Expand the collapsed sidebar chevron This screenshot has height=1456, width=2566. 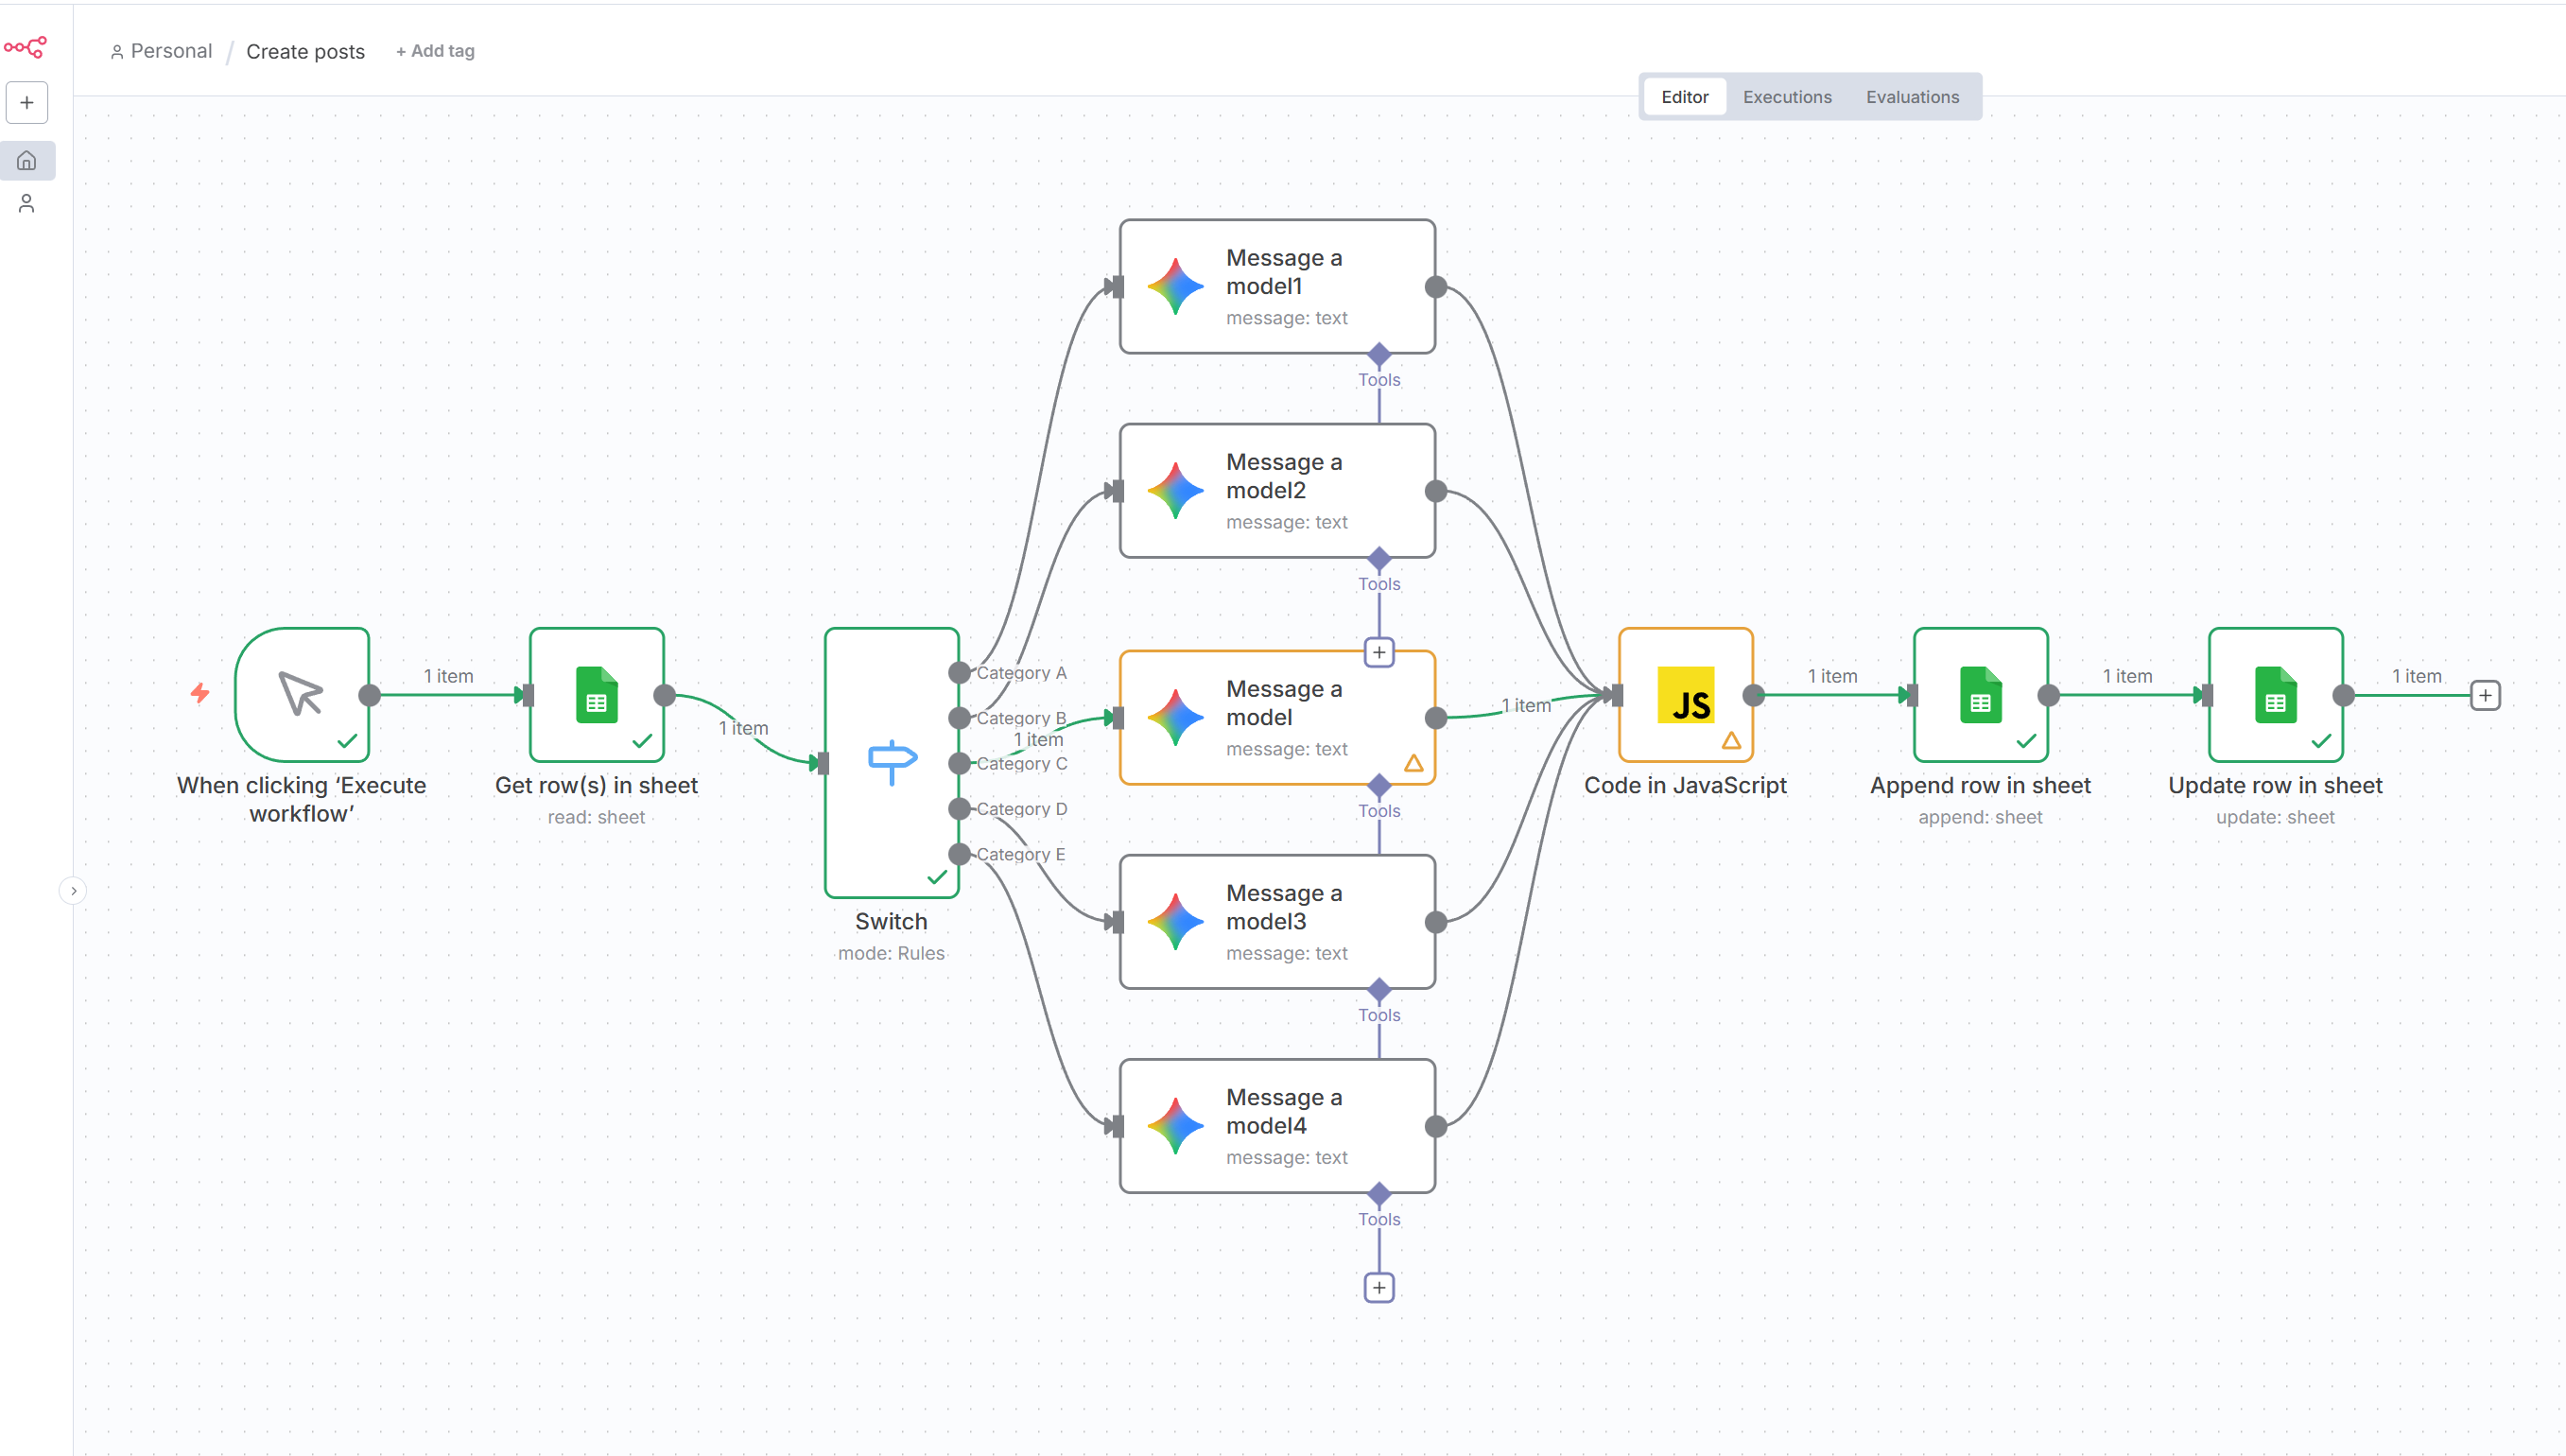(x=73, y=890)
